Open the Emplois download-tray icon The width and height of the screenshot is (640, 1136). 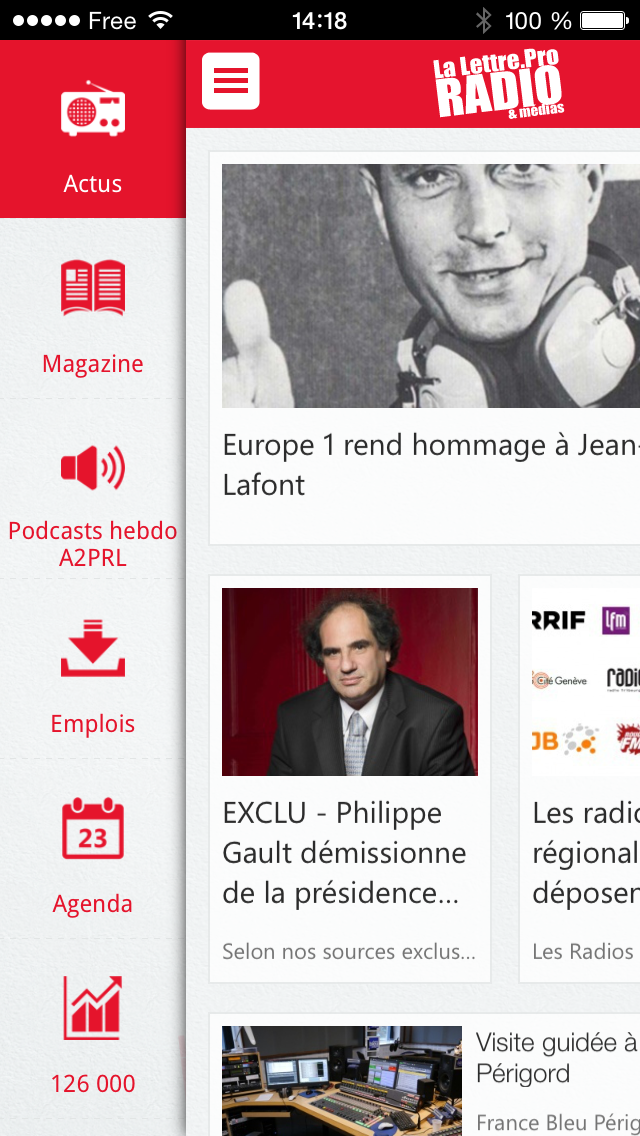click(93, 648)
